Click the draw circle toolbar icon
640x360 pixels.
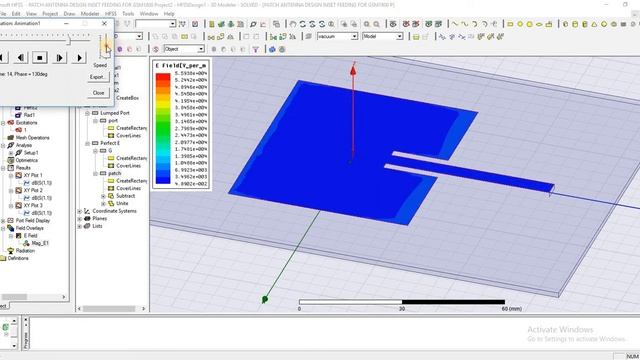click(x=520, y=24)
